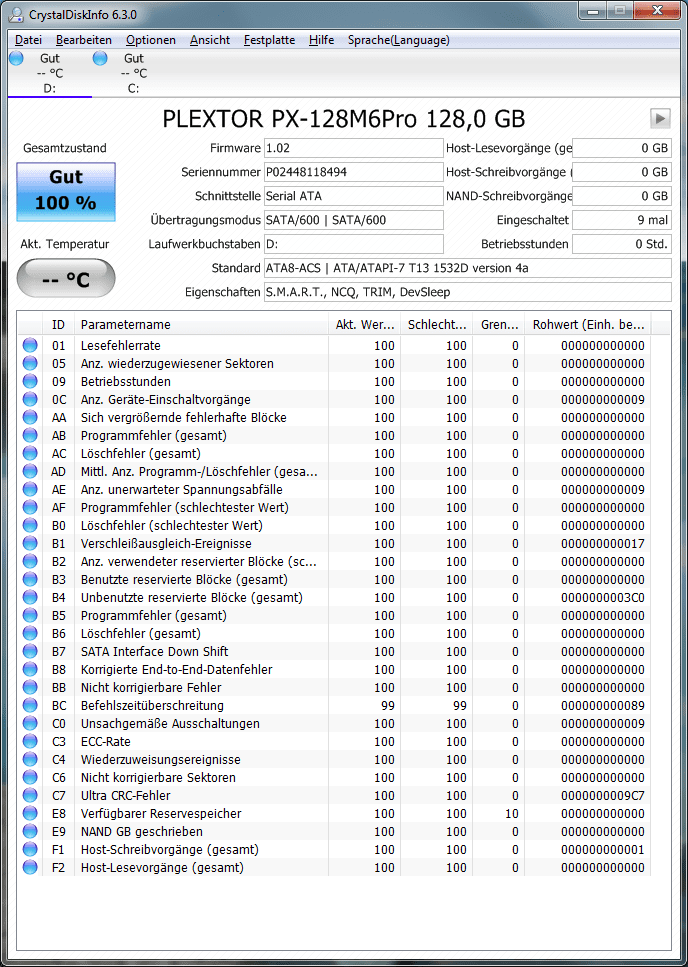Click the status icon for attribute 05
Image resolution: width=688 pixels, height=967 pixels.
click(x=30, y=363)
